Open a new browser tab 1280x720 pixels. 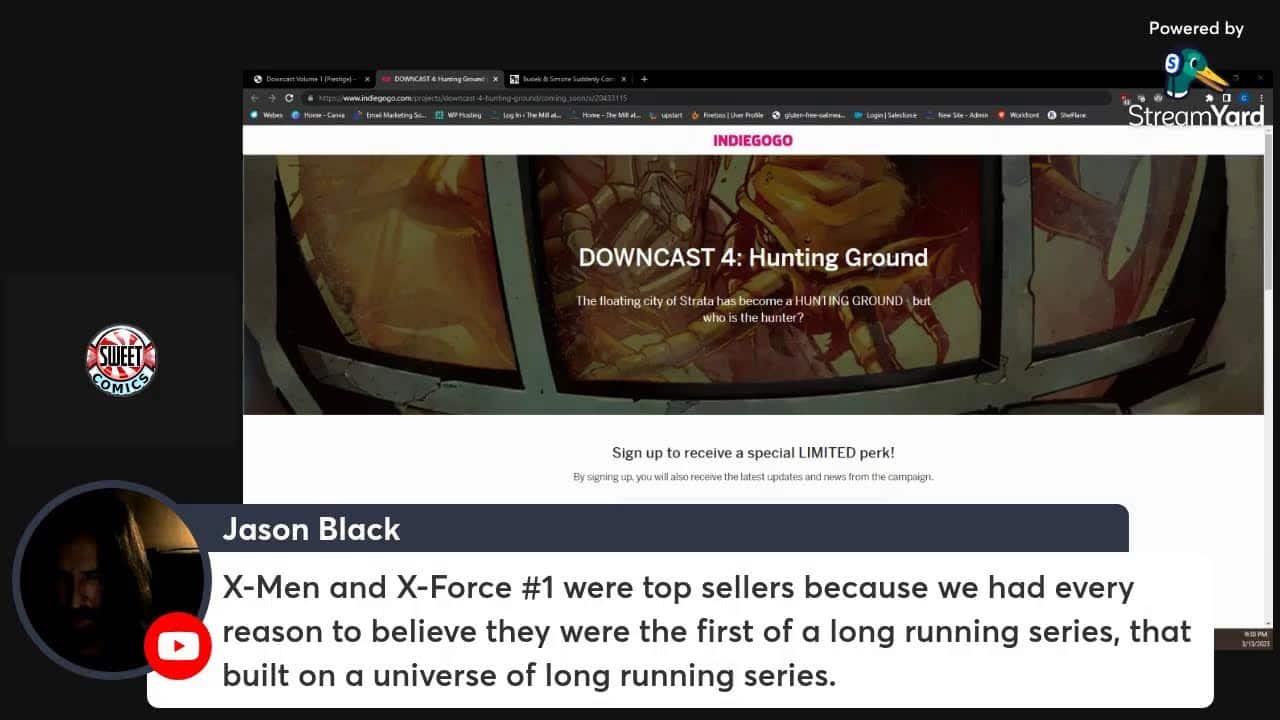(644, 79)
